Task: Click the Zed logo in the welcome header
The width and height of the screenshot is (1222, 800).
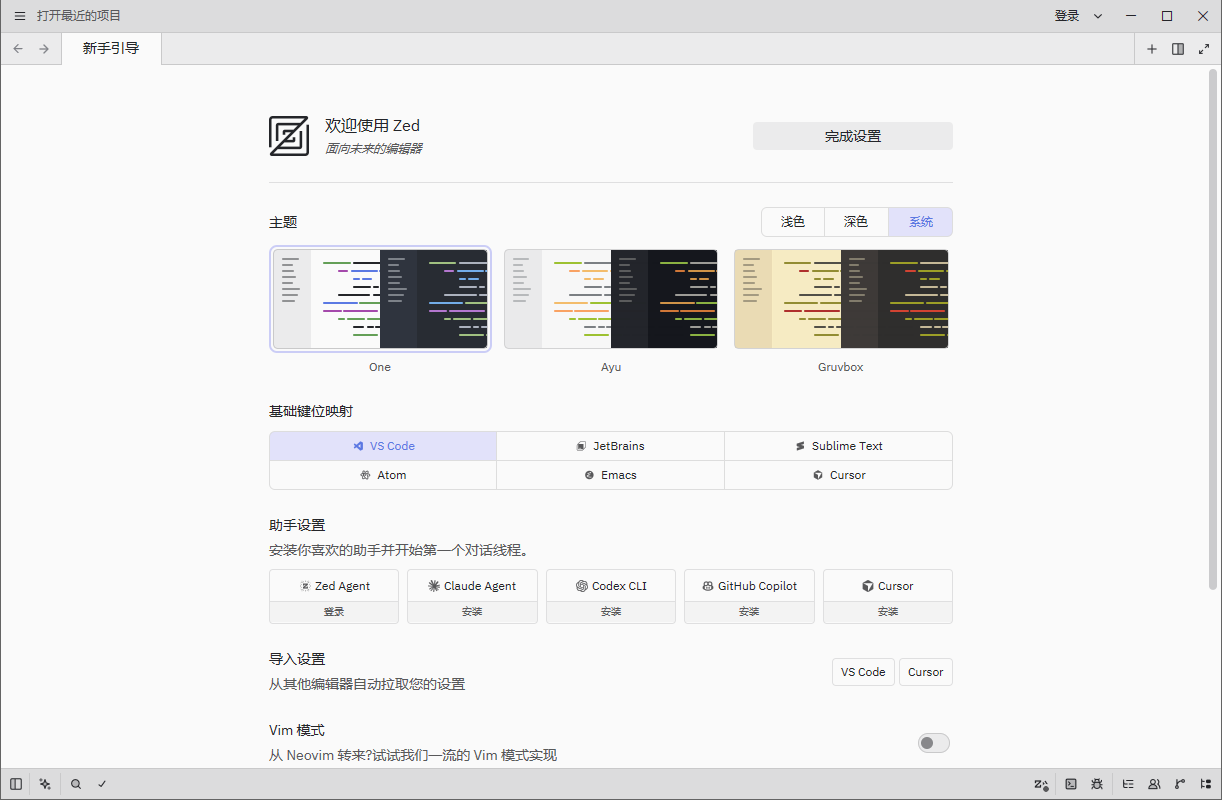Action: 289,136
